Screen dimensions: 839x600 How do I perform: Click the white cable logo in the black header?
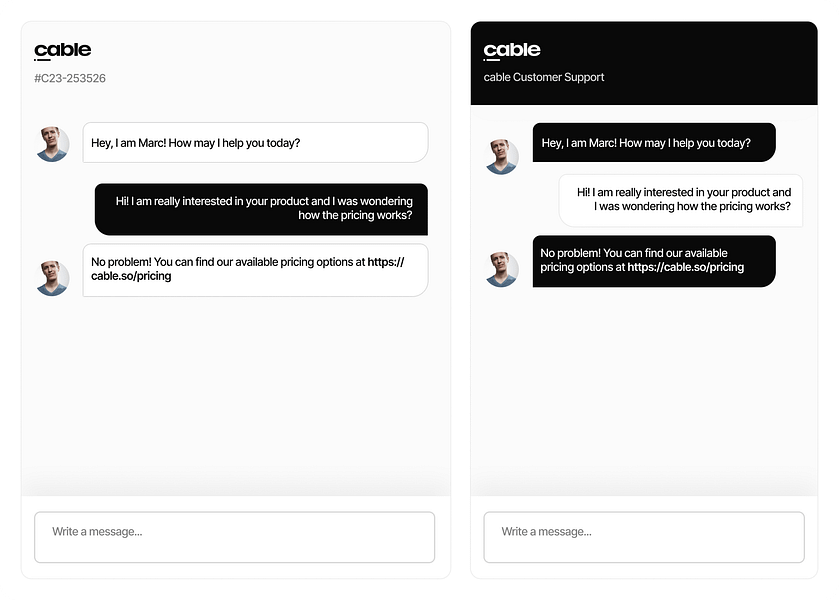512,51
